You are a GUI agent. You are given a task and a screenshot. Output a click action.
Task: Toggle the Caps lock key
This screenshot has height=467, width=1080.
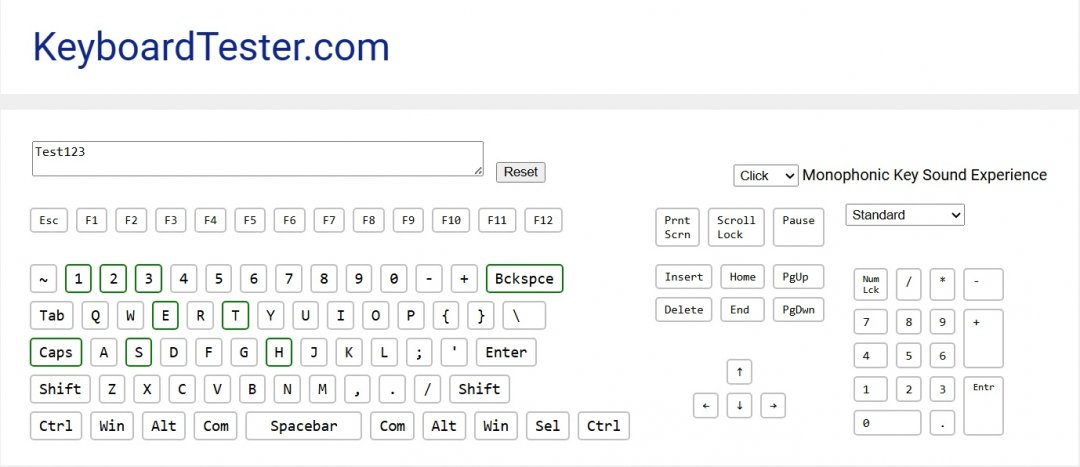56,352
